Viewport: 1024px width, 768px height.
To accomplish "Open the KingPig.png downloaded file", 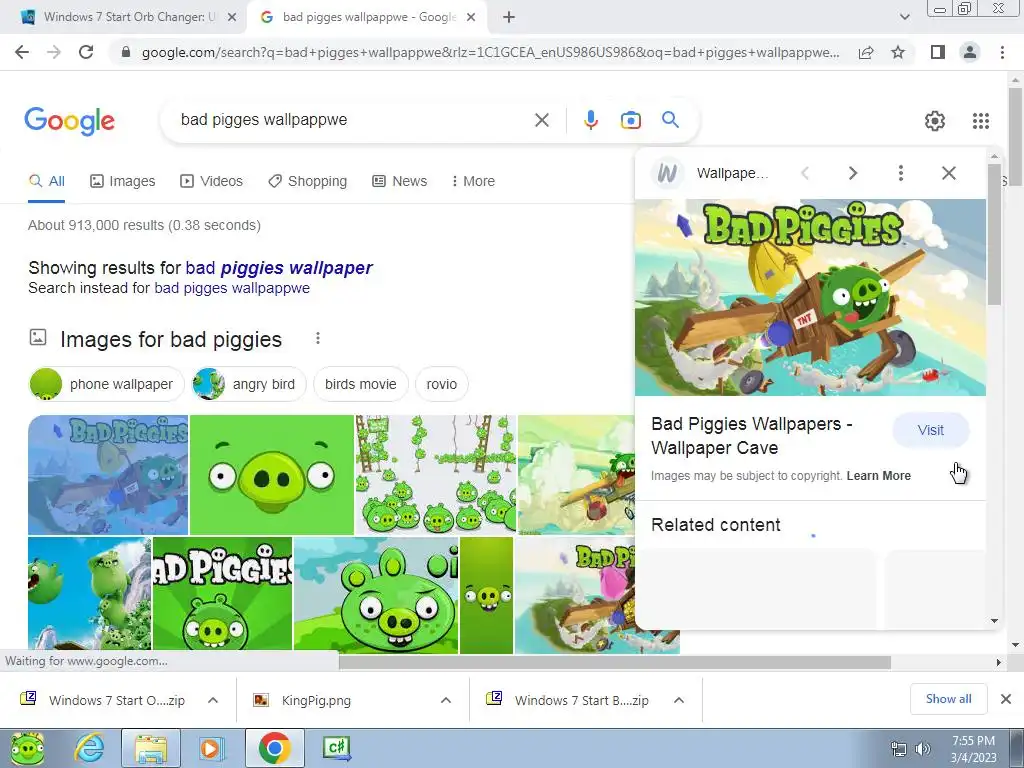I will (x=316, y=700).
